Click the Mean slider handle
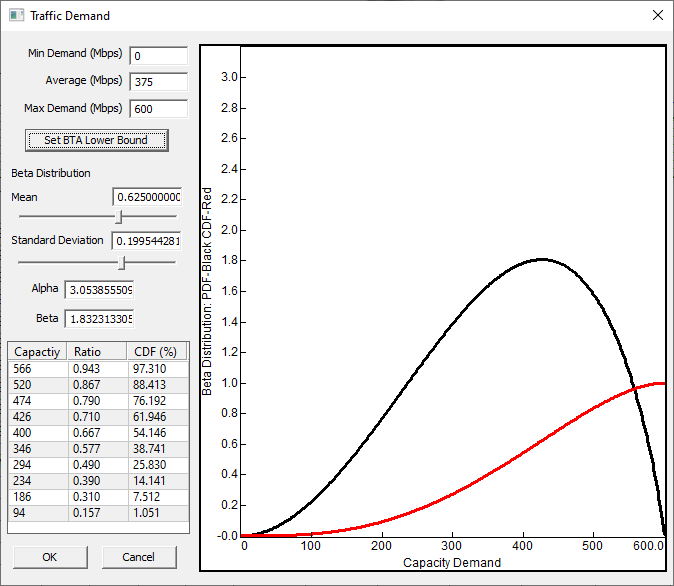The image size is (674, 586). 119,215
